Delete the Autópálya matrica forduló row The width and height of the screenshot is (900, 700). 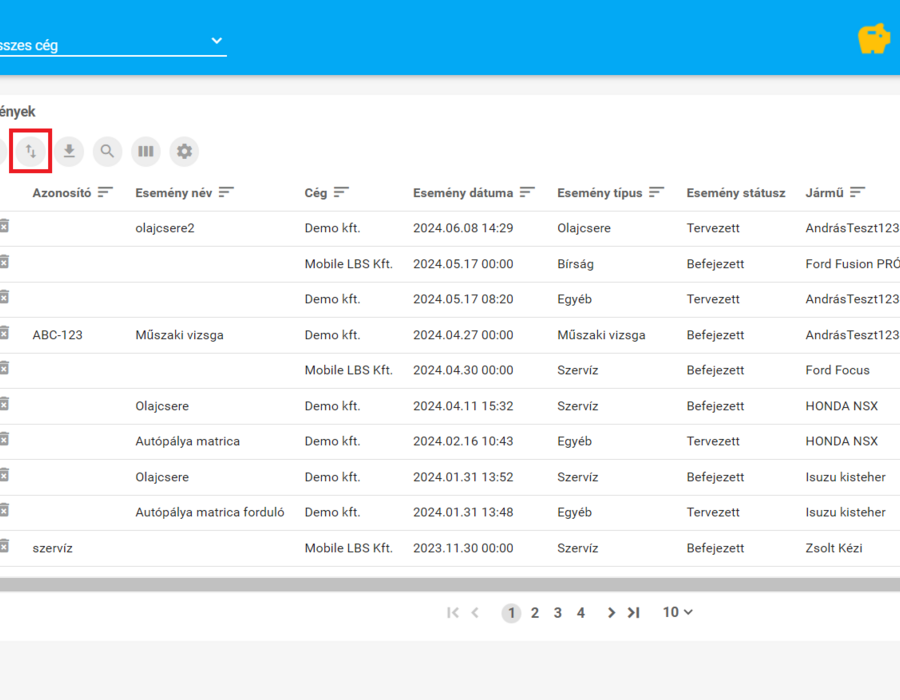pyautogui.click(x=4, y=510)
